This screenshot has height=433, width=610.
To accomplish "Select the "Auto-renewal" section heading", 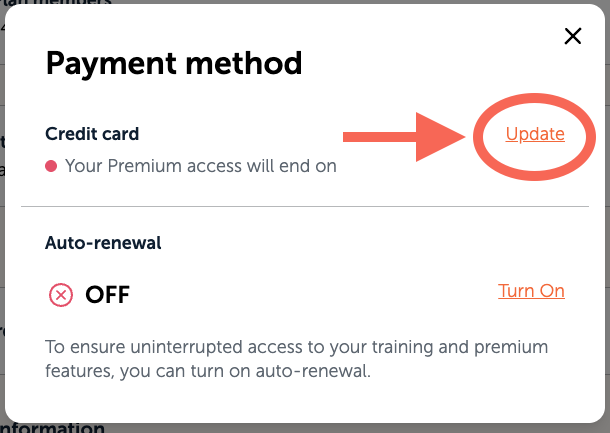I will (x=103, y=242).
